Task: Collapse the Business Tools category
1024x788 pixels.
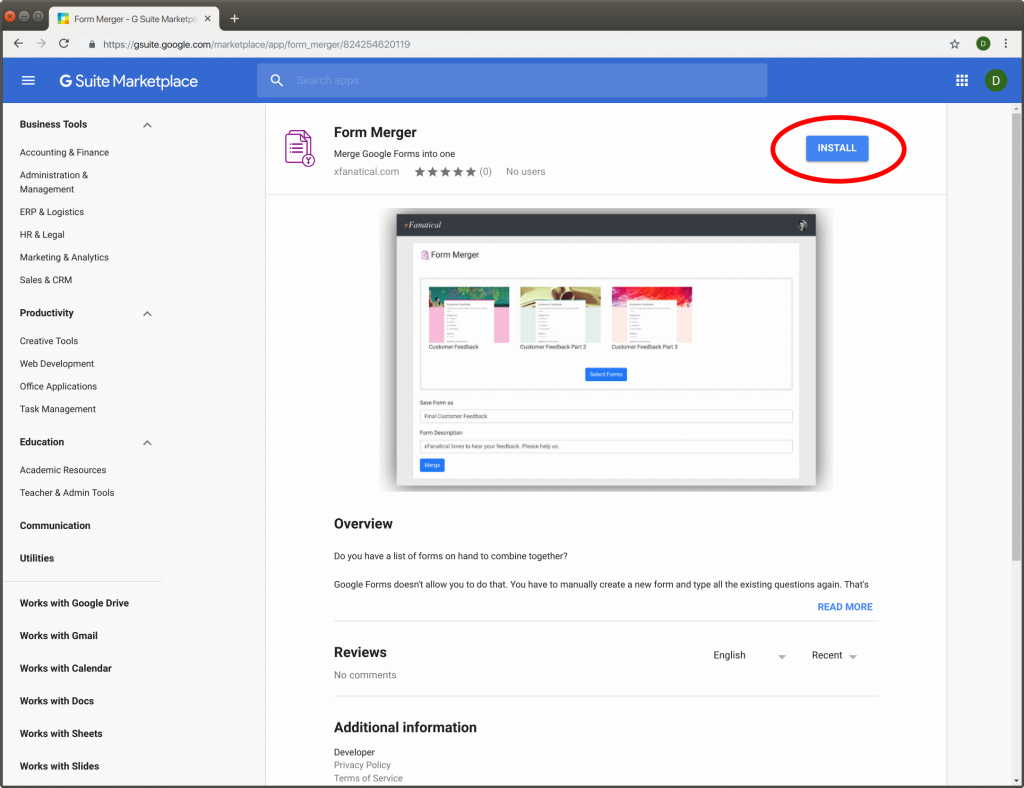Action: click(x=148, y=125)
